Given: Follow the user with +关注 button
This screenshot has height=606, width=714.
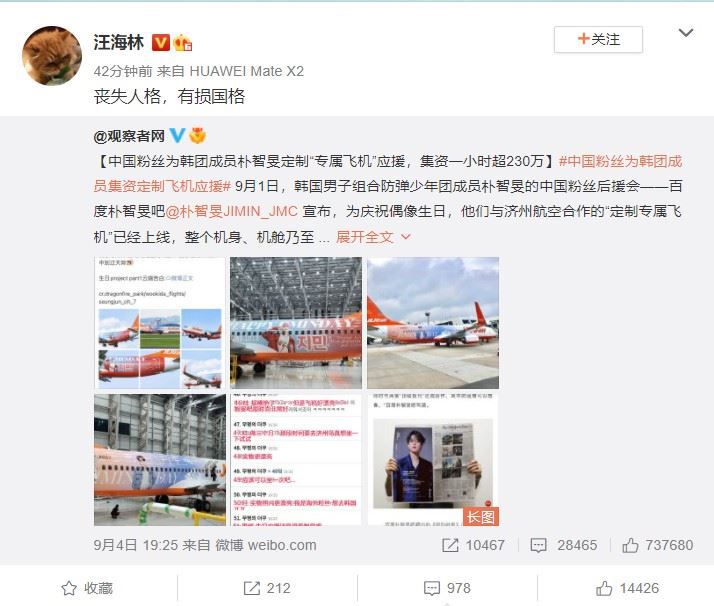Looking at the screenshot, I should [x=598, y=40].
